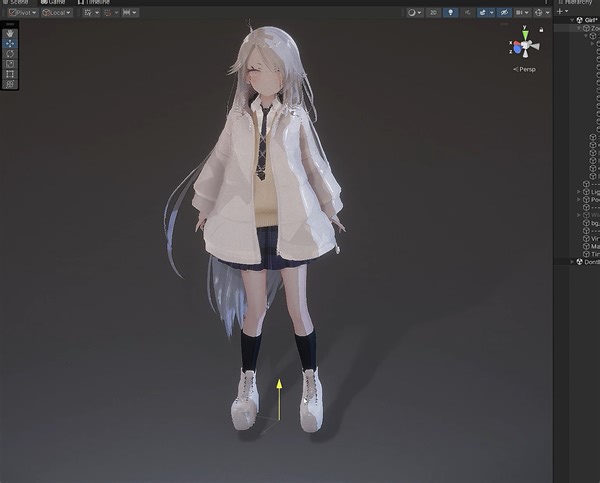This screenshot has height=483, width=600.
Task: Expand the Po… object in Hierarchy
Action: coord(579,199)
